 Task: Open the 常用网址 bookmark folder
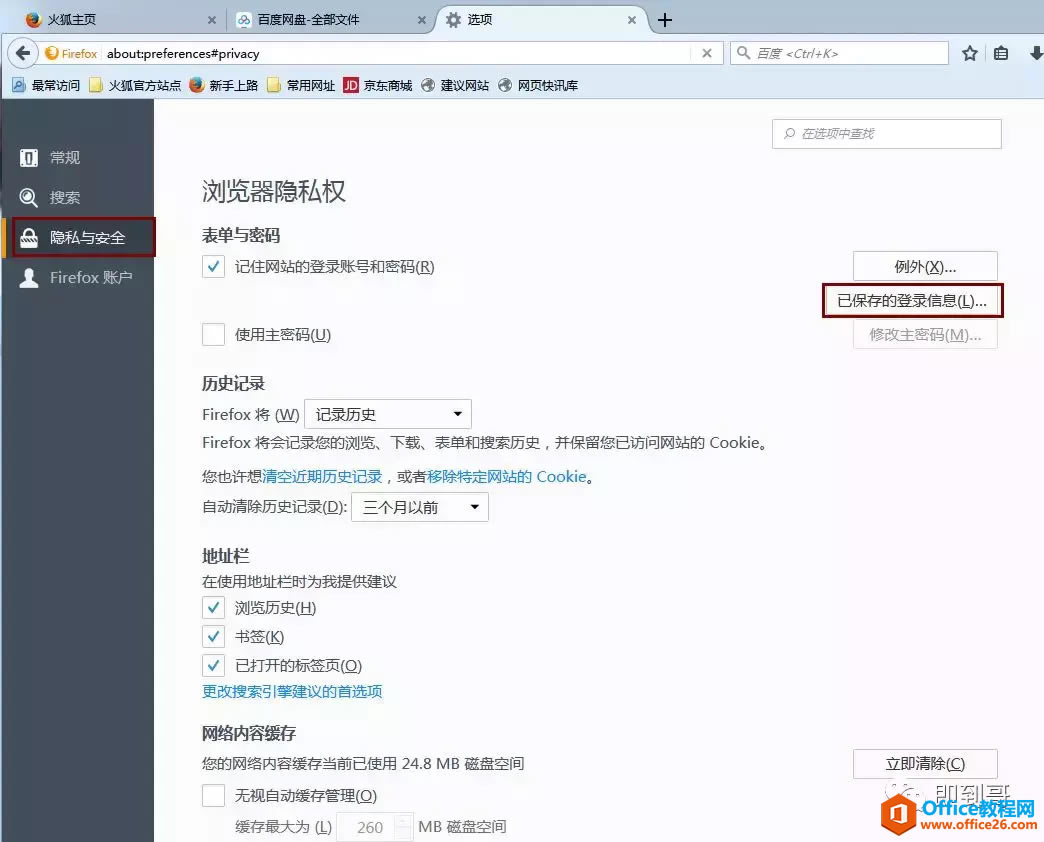(x=301, y=85)
